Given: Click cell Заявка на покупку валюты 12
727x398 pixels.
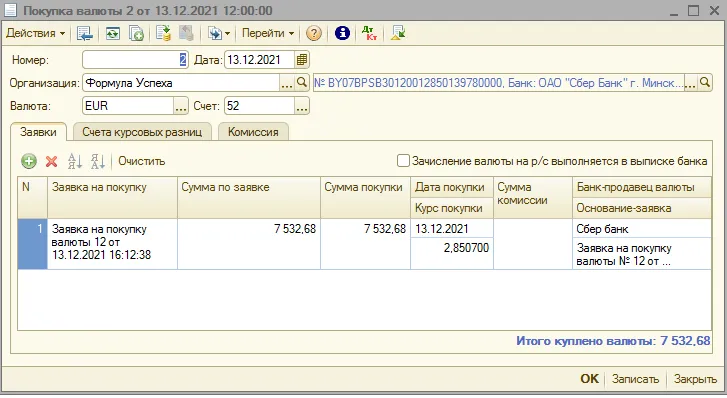Looking at the screenshot, I should tap(112, 244).
